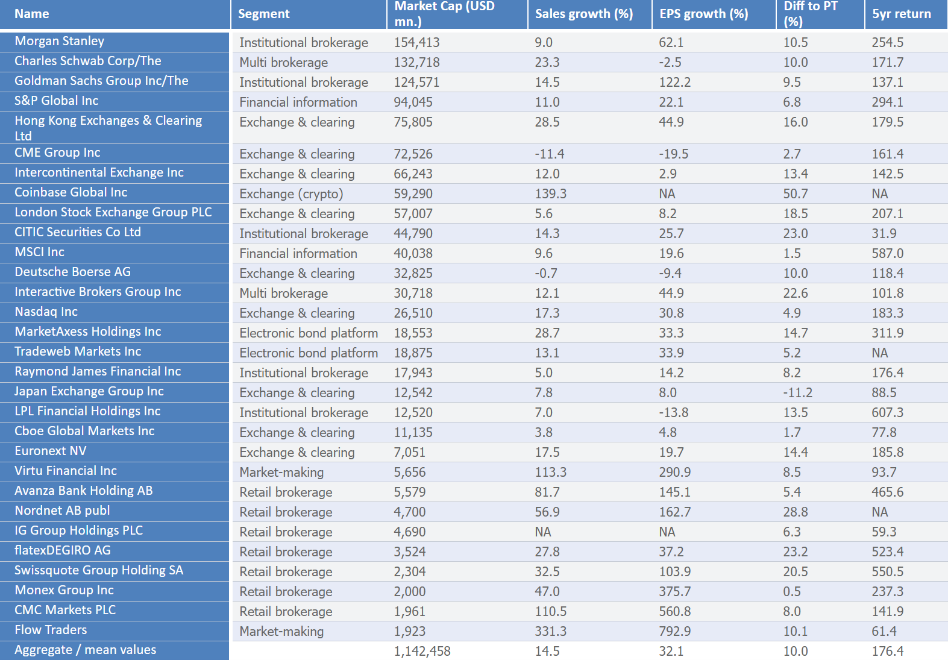Click the S&P Global Inc name cell
The image size is (948, 660).
pyautogui.click(x=56, y=101)
